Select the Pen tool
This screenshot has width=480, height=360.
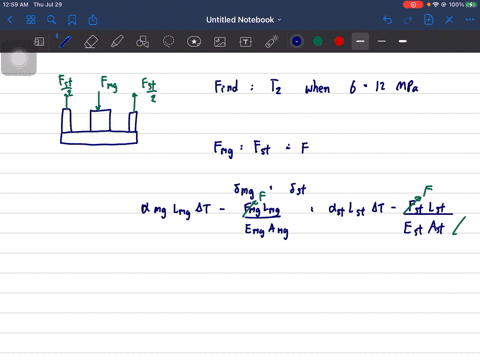(x=65, y=42)
